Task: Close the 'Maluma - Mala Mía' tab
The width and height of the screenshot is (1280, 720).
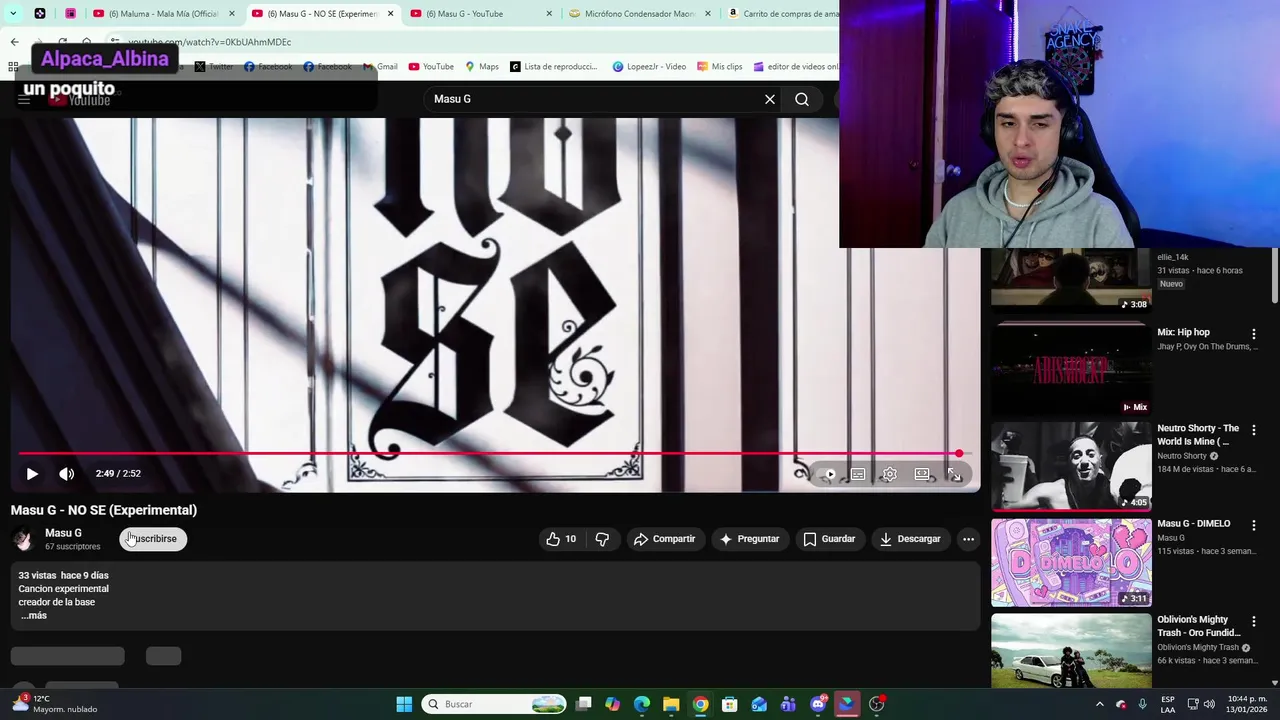Action: click(x=232, y=14)
